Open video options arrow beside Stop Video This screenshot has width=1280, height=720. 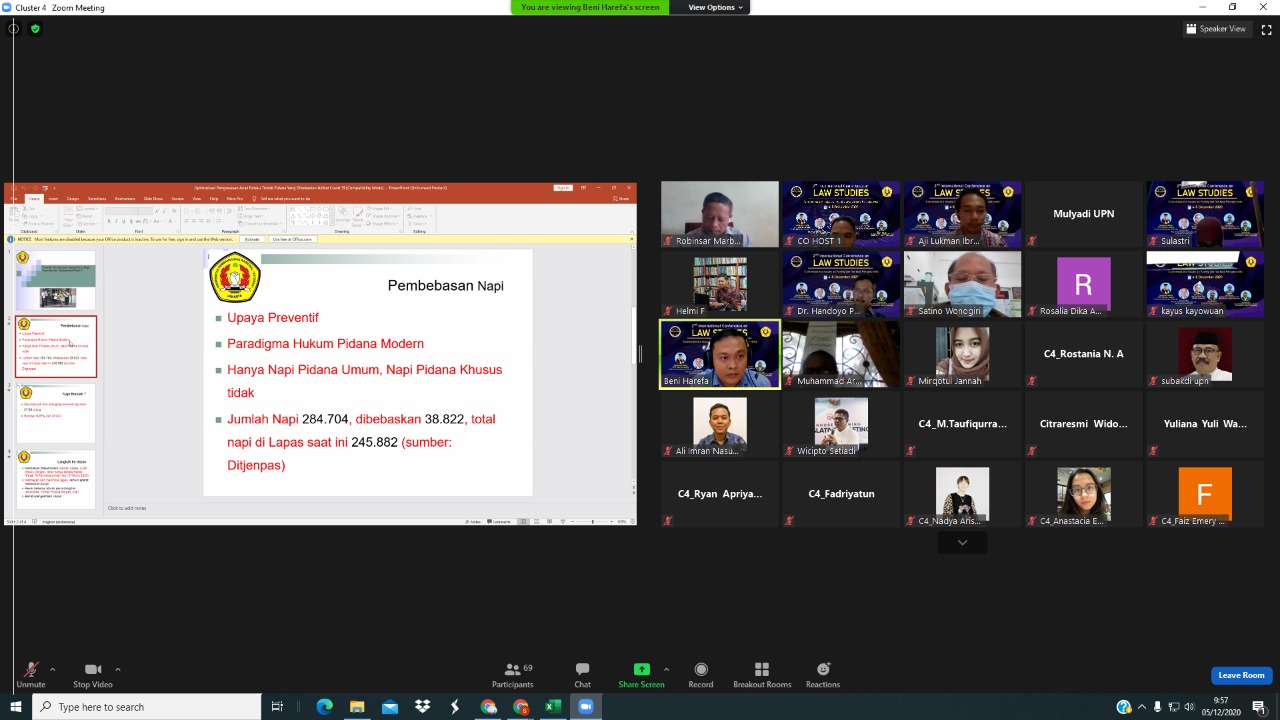[118, 669]
